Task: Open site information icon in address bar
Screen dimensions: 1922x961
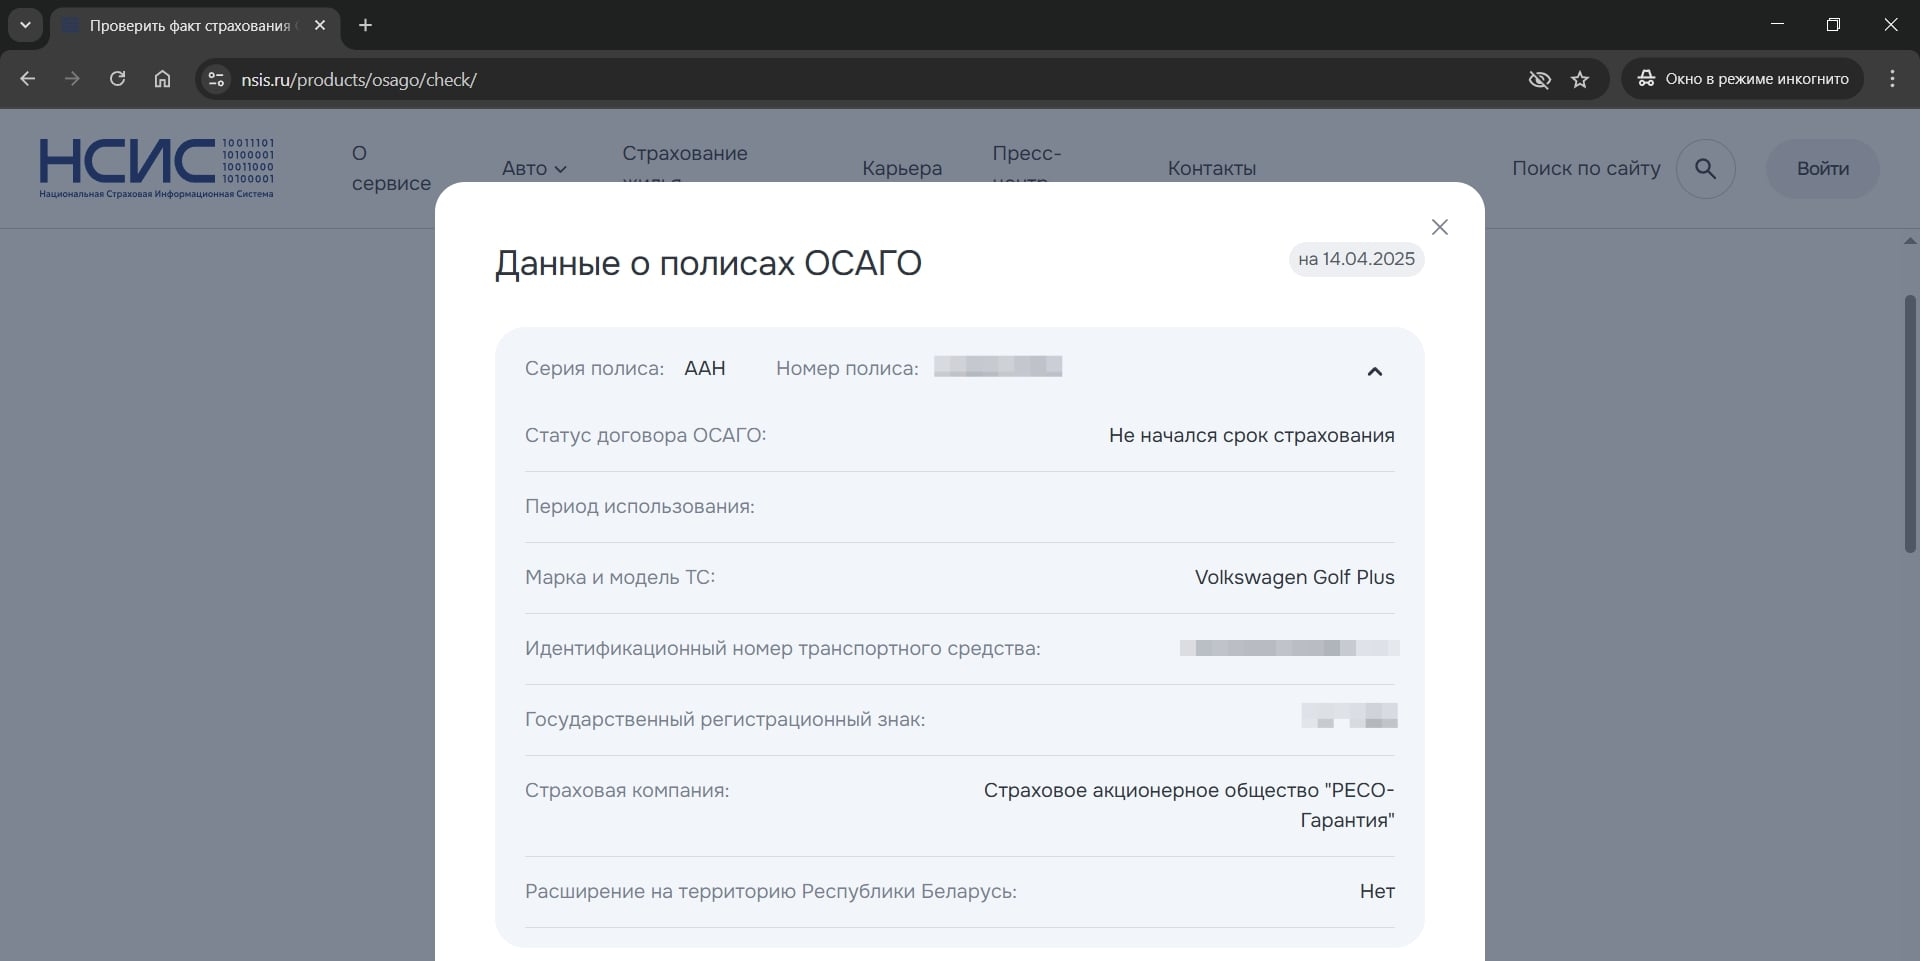Action: coord(215,79)
